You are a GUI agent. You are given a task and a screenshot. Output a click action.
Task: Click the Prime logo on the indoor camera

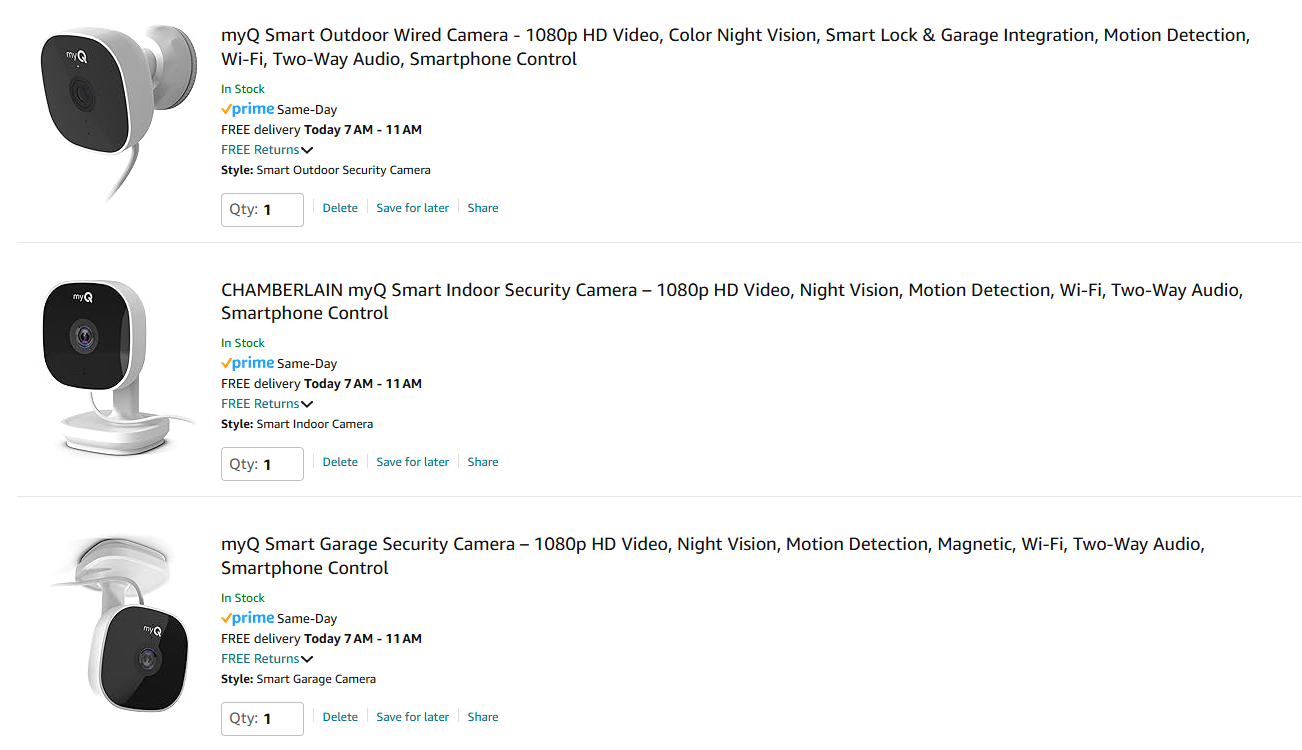pos(248,364)
